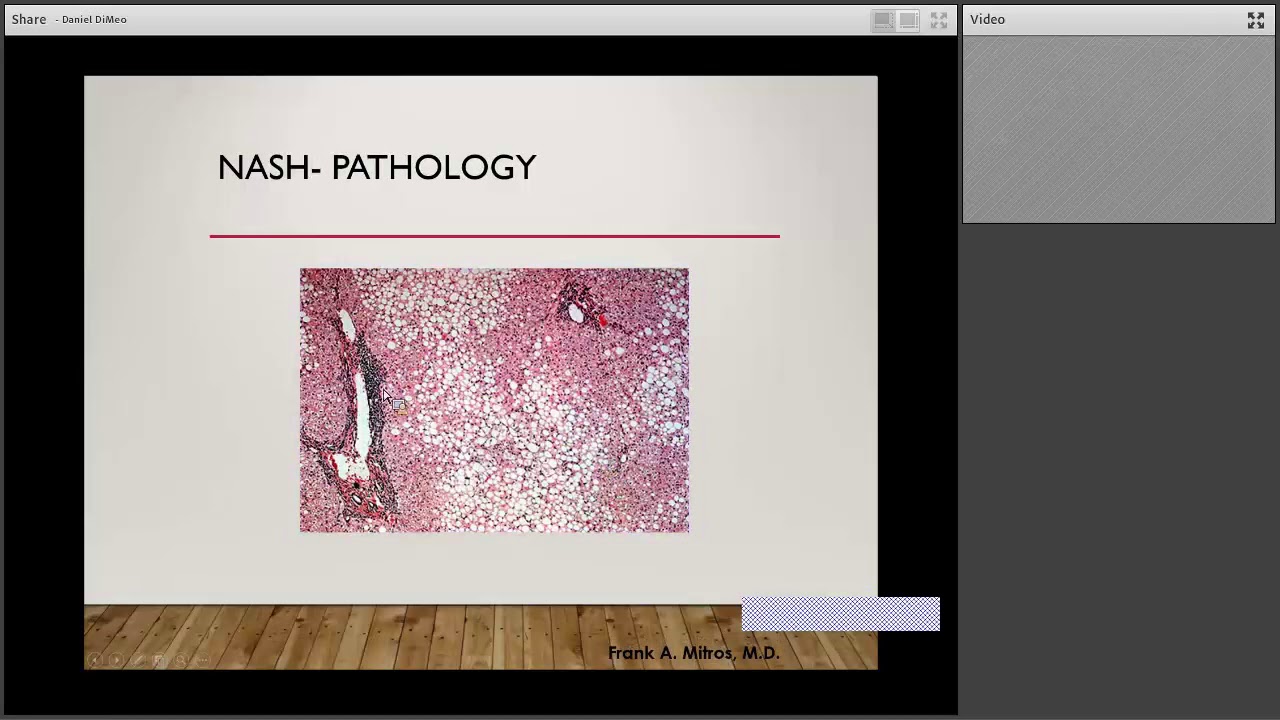
Task: Click the Frank A. Mitros, M.D. credit
Action: [x=693, y=653]
